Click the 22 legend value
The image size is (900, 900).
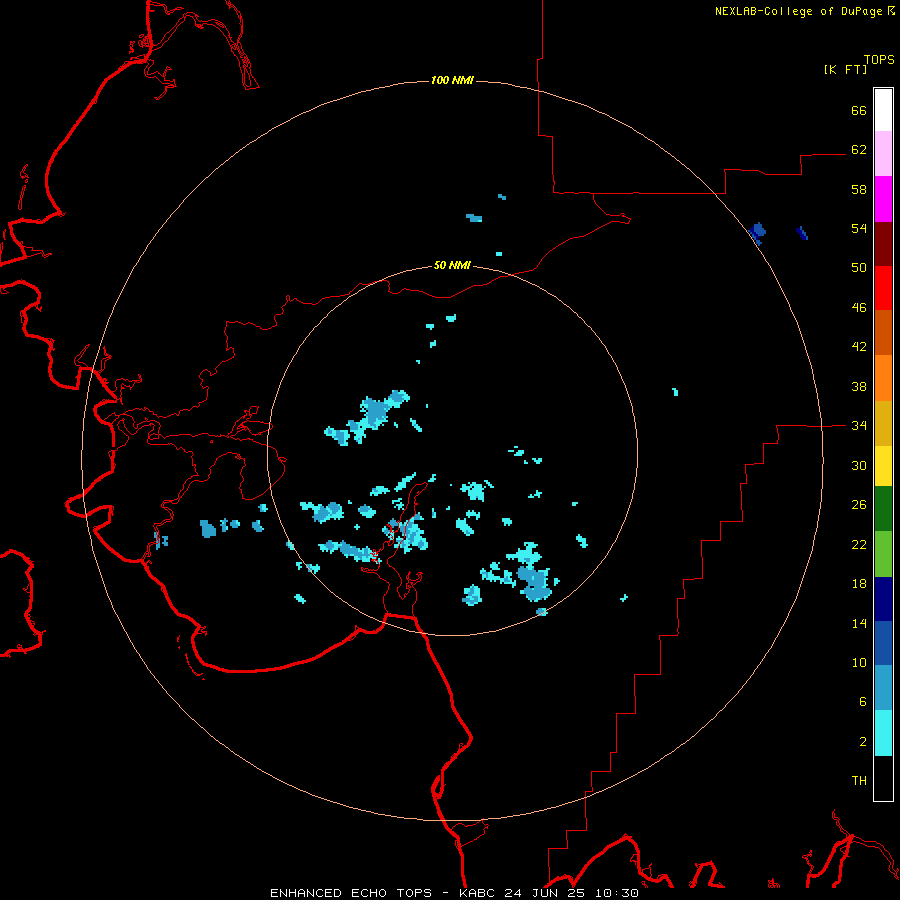click(x=859, y=544)
